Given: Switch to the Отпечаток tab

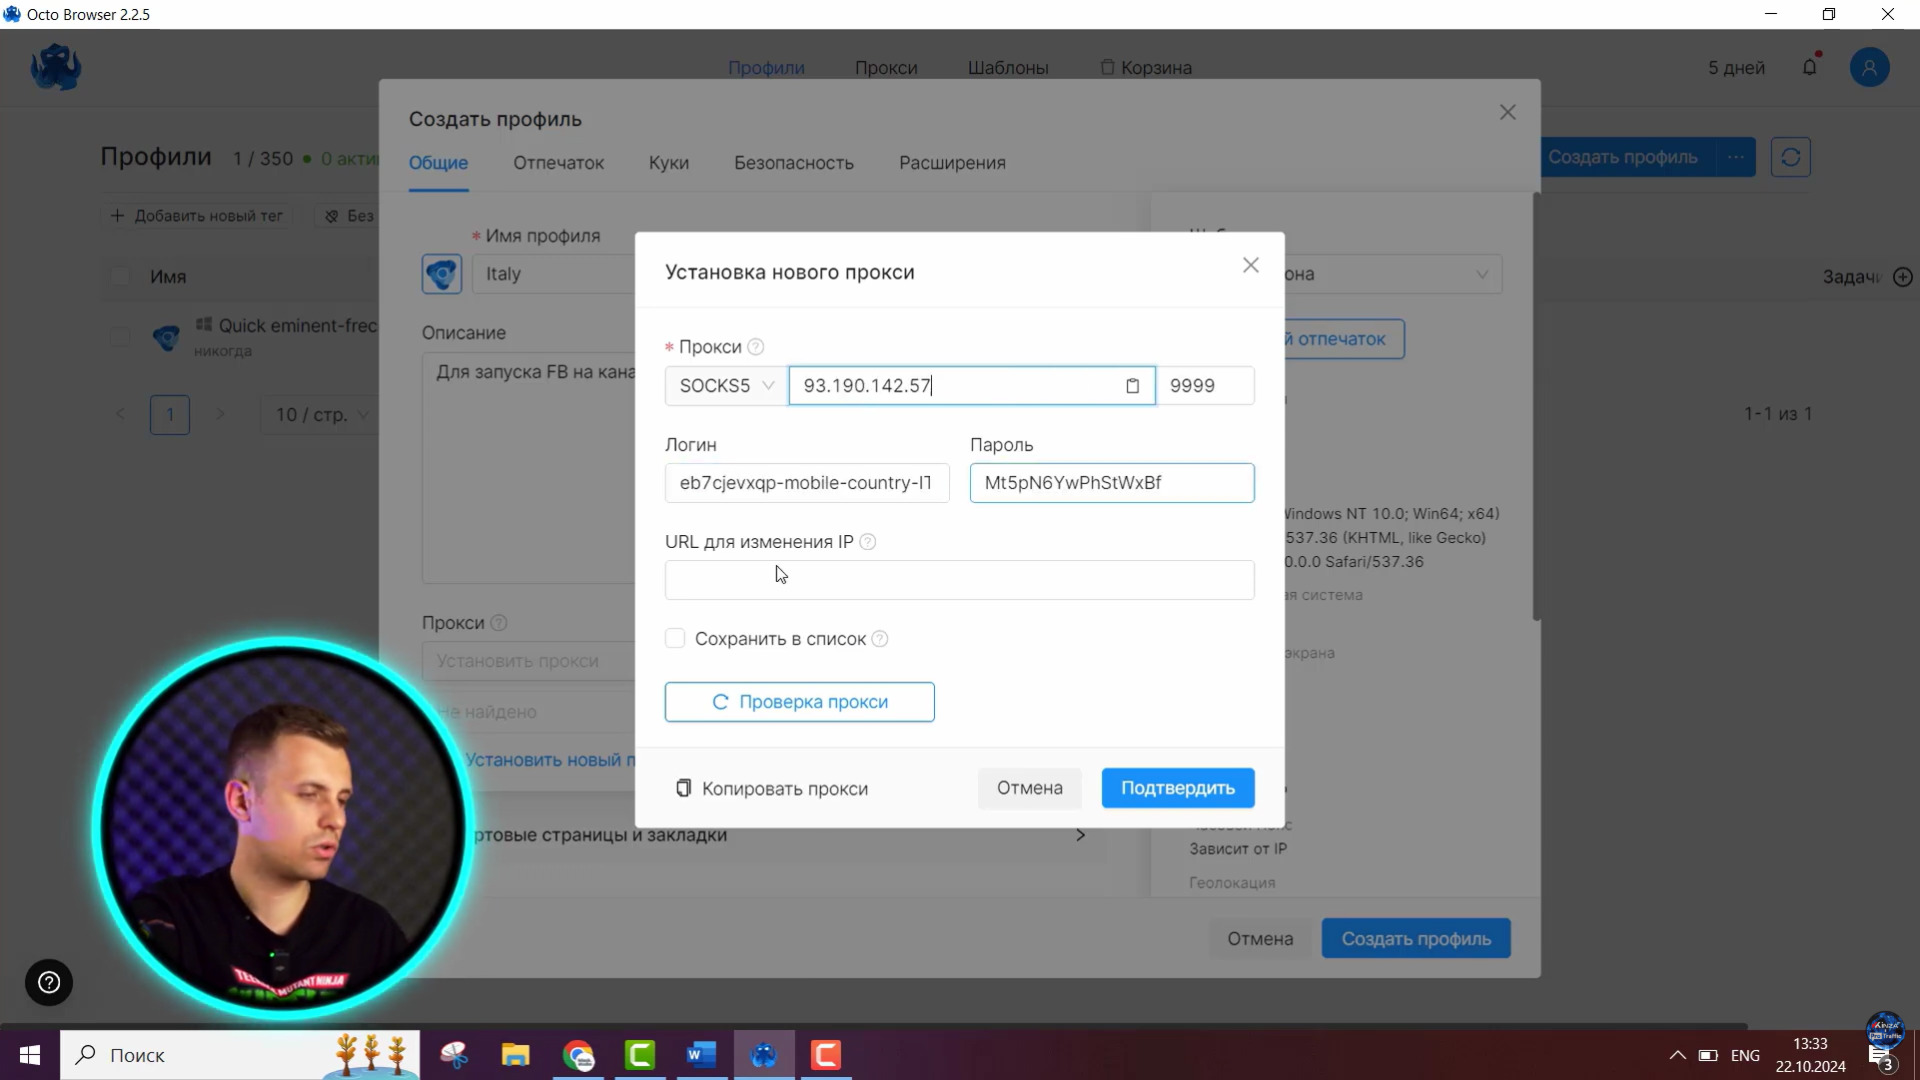Looking at the screenshot, I should coord(558,163).
